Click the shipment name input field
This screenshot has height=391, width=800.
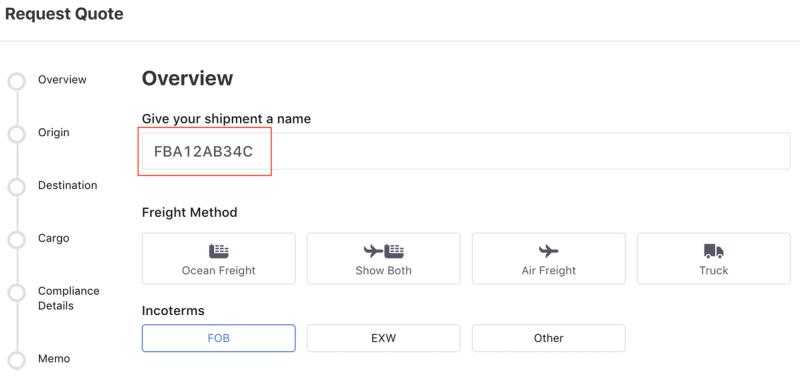[466, 151]
